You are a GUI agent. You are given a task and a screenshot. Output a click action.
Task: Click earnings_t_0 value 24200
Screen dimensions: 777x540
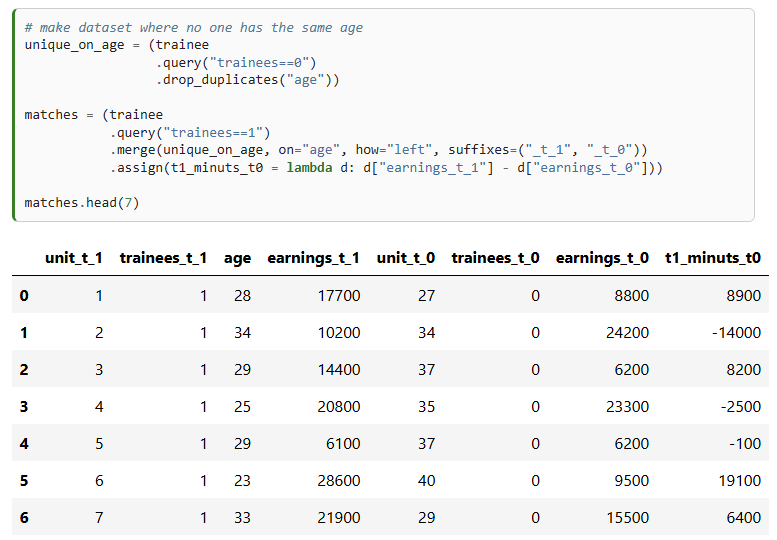[627, 333]
